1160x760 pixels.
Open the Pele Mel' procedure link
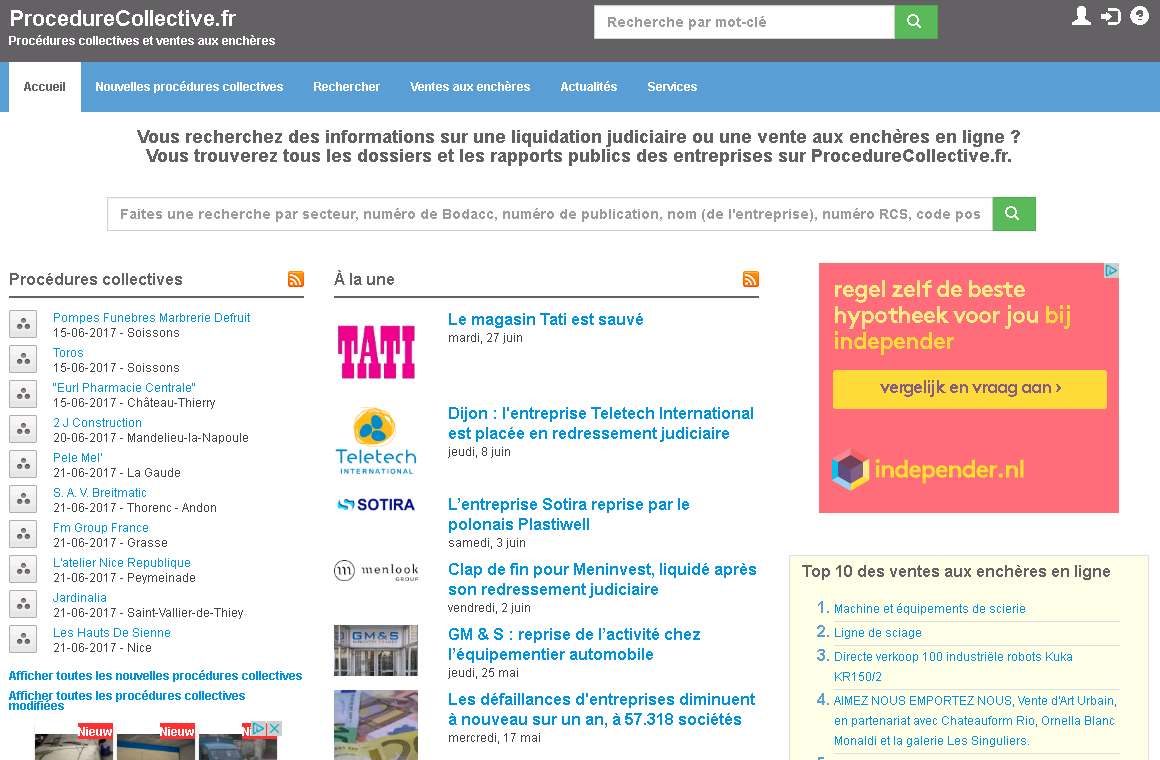tap(78, 457)
